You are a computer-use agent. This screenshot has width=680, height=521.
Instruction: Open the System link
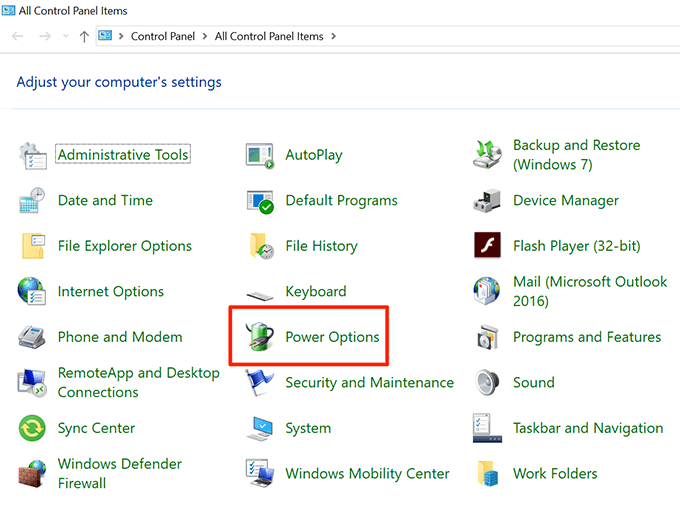click(x=308, y=428)
